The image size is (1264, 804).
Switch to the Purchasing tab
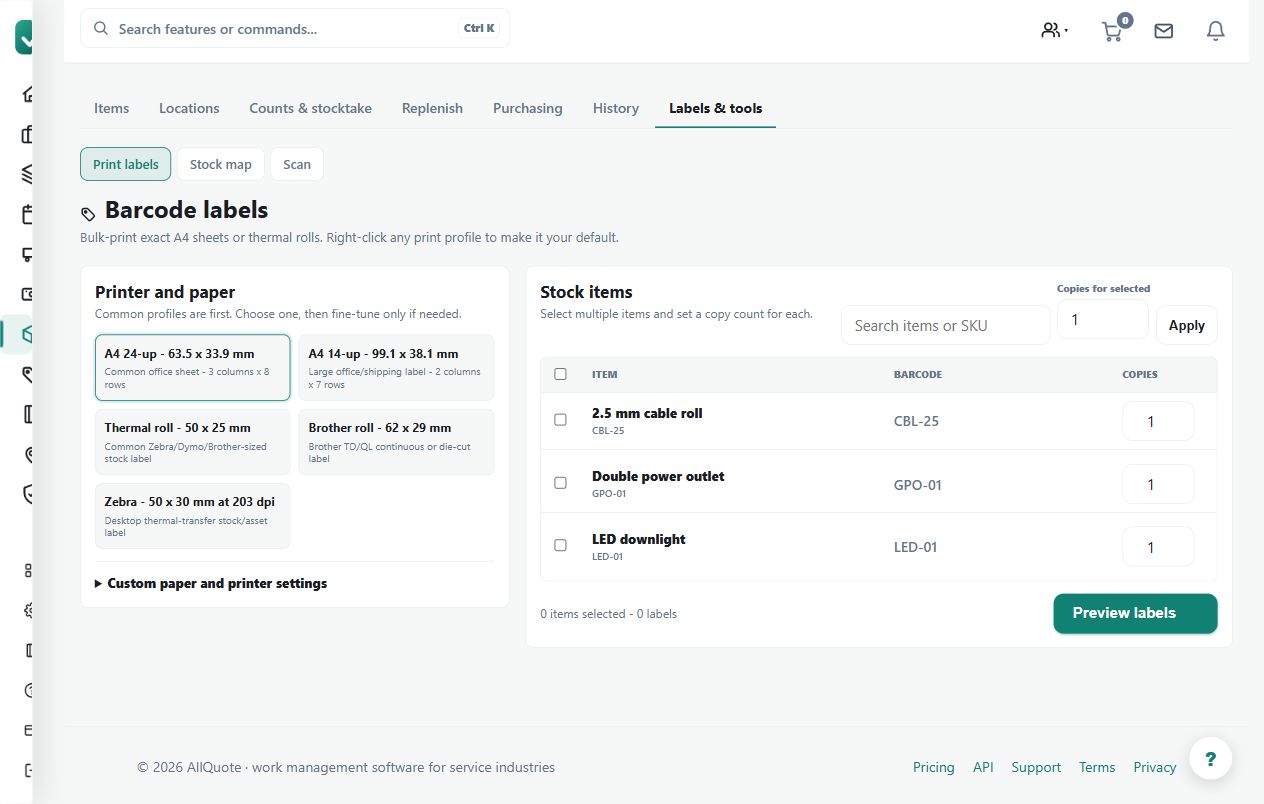coord(528,108)
